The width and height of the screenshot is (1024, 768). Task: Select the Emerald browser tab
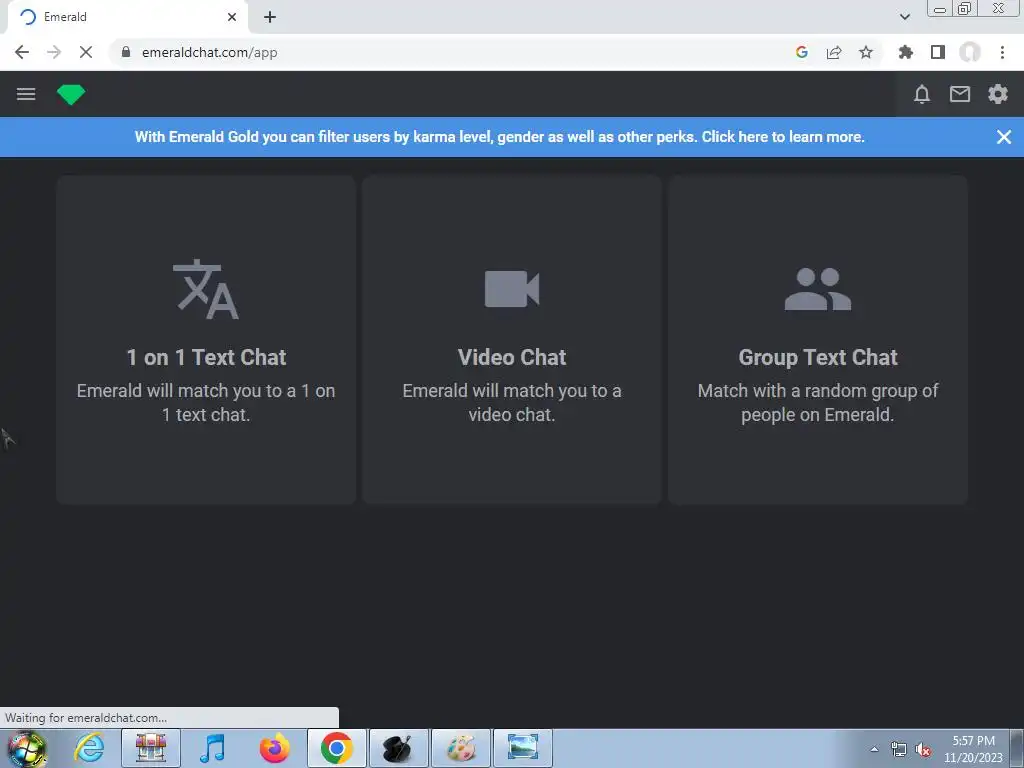127,17
